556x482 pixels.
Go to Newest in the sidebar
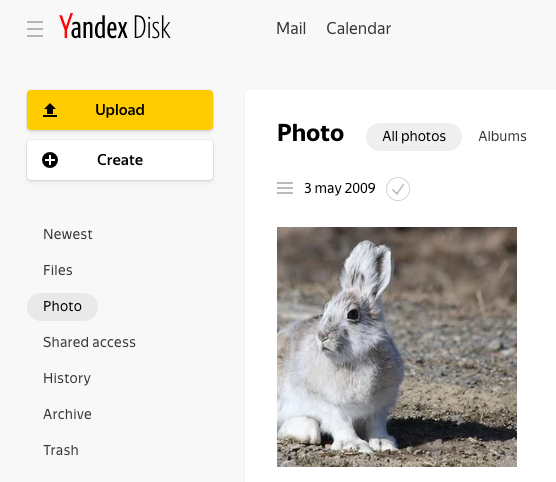[68, 234]
